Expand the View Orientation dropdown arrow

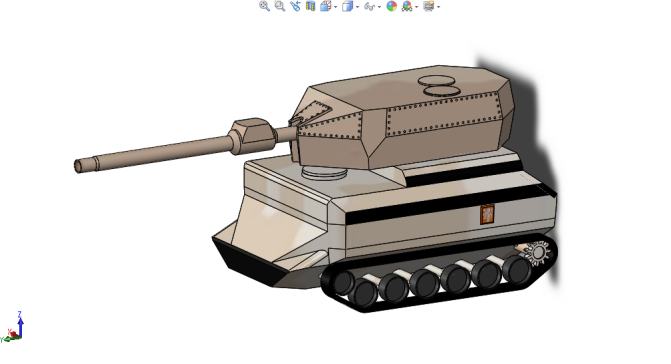[x=336, y=7]
